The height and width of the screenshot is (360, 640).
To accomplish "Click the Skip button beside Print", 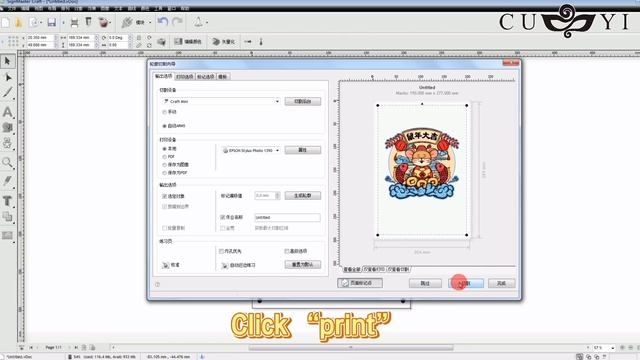I will pos(425,283).
